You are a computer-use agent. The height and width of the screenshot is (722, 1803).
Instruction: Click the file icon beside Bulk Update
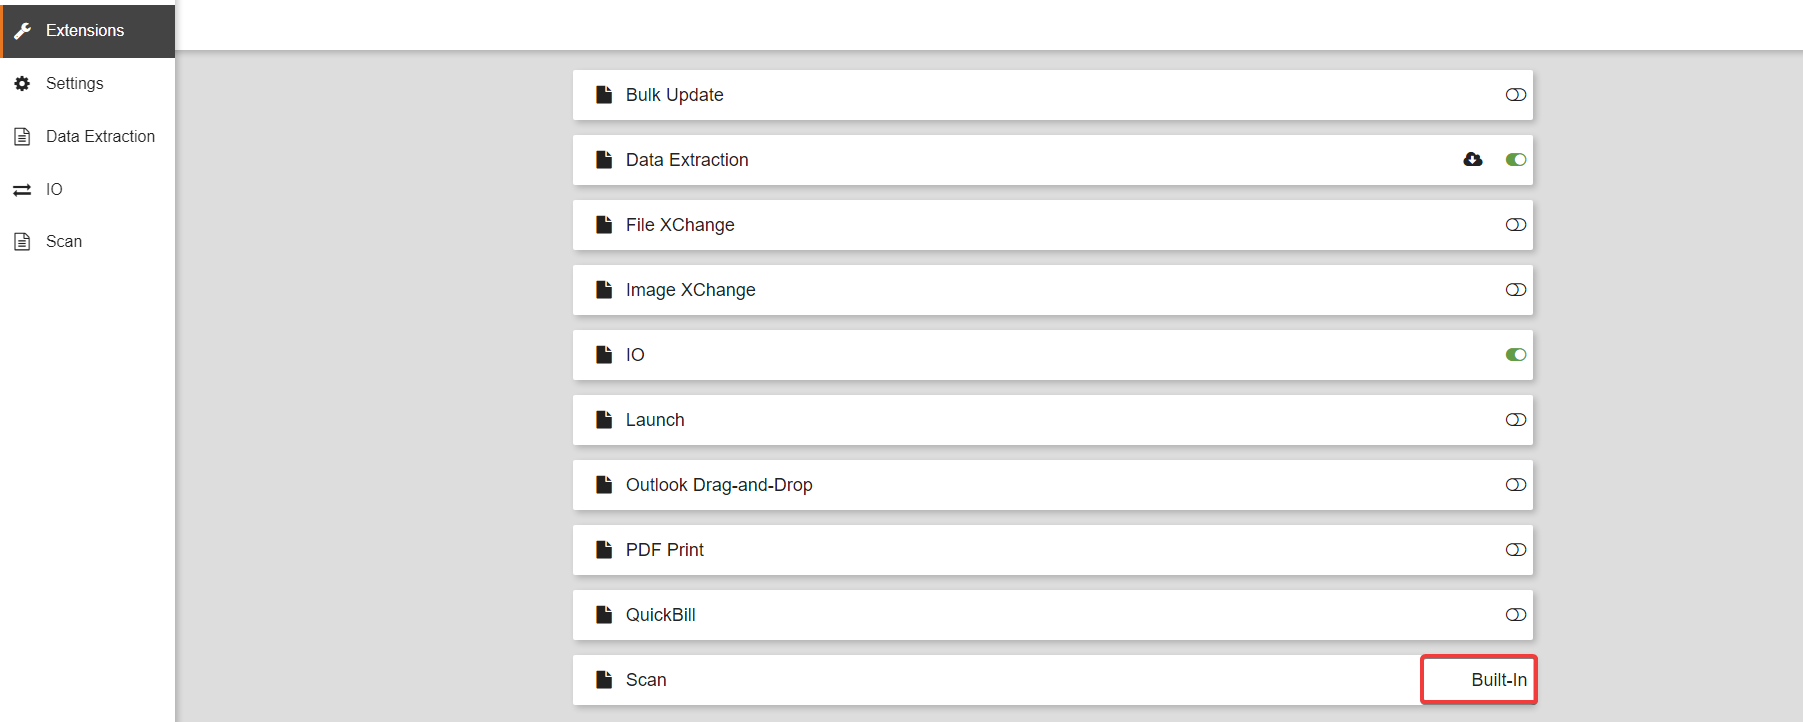[x=604, y=95]
